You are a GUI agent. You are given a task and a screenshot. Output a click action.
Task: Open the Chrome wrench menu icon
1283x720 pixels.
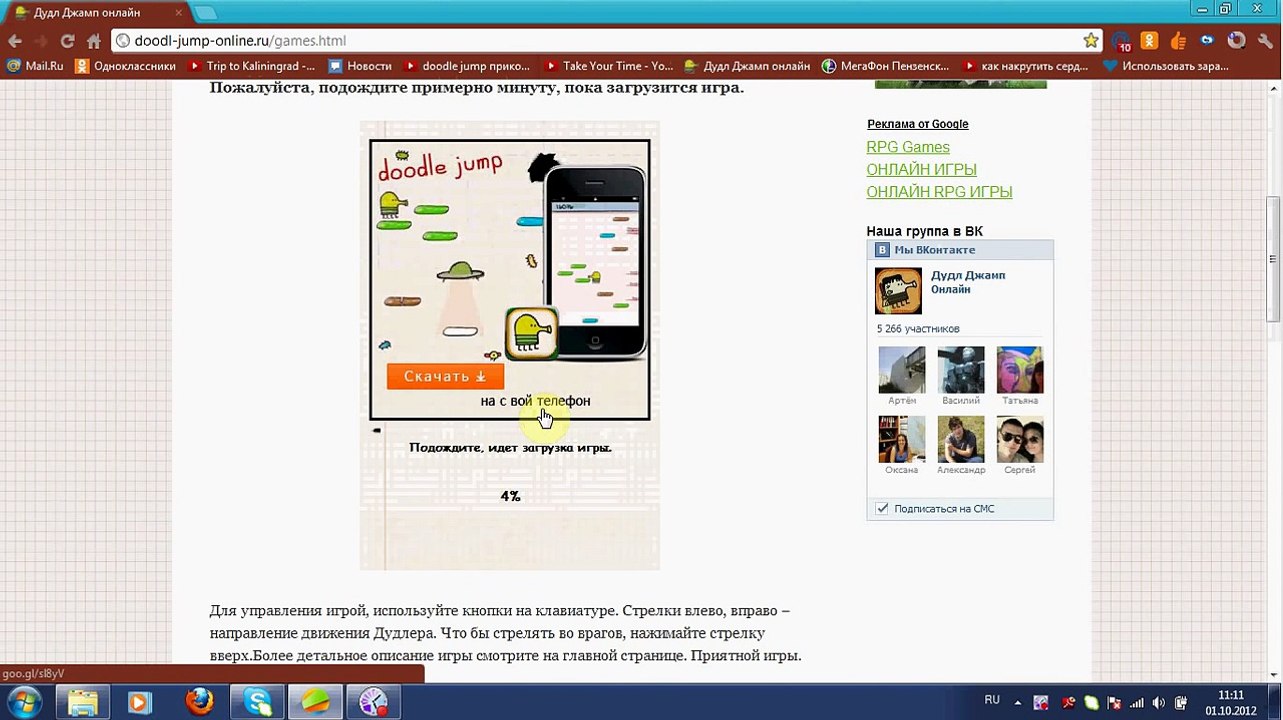pyautogui.click(x=1265, y=41)
